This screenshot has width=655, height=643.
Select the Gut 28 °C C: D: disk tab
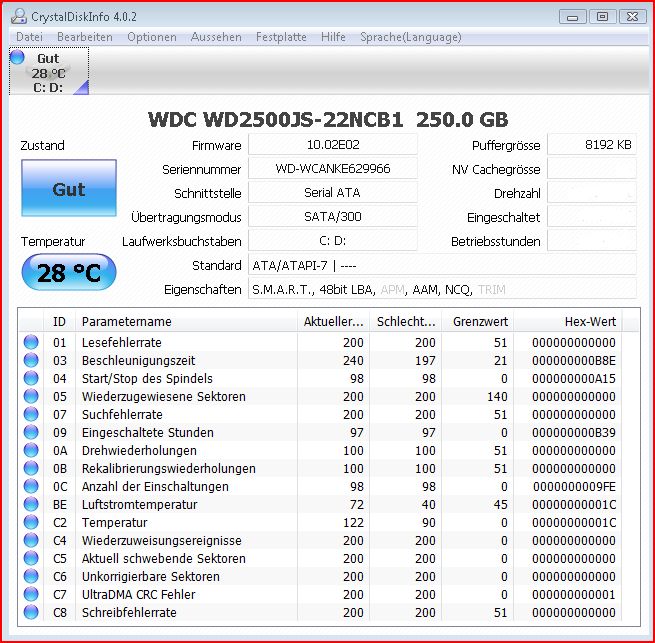coord(49,71)
